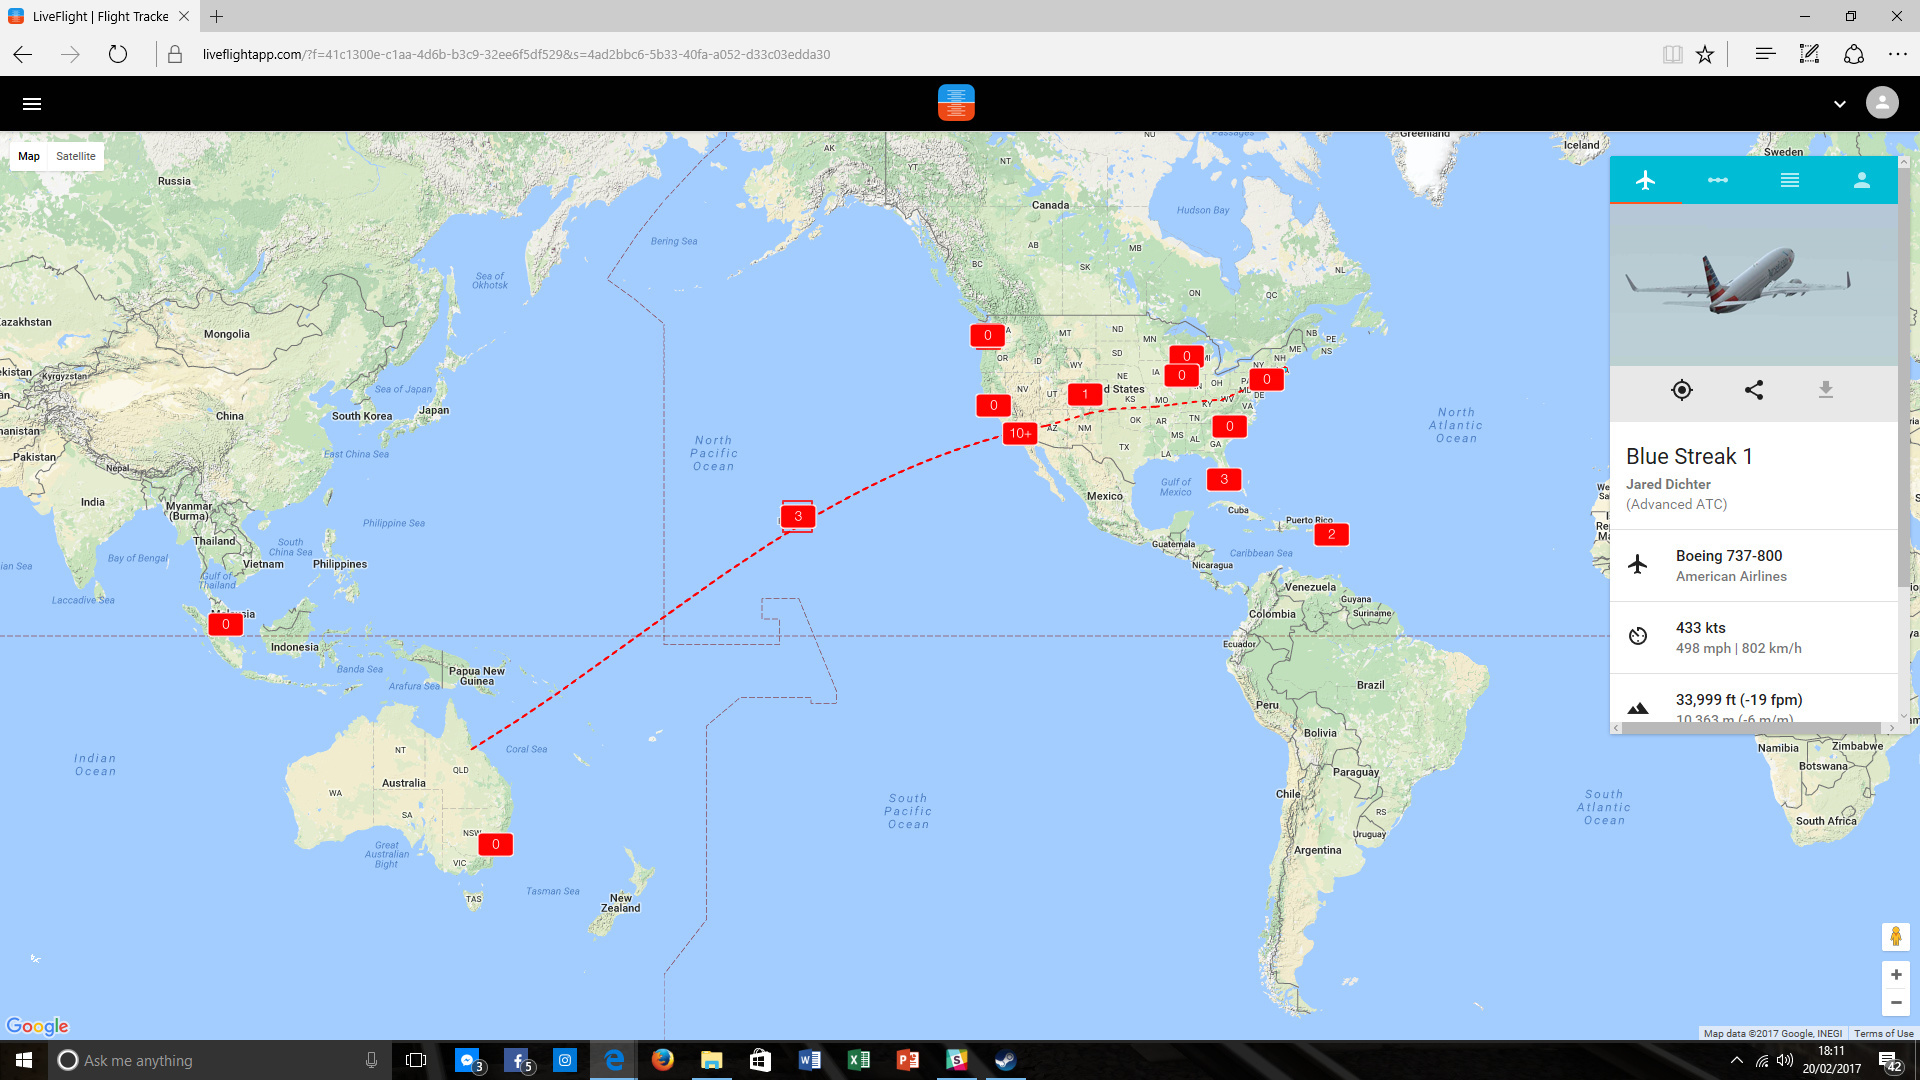1920x1080 pixels.
Task: Open the flight route tab
Action: (x=1717, y=180)
